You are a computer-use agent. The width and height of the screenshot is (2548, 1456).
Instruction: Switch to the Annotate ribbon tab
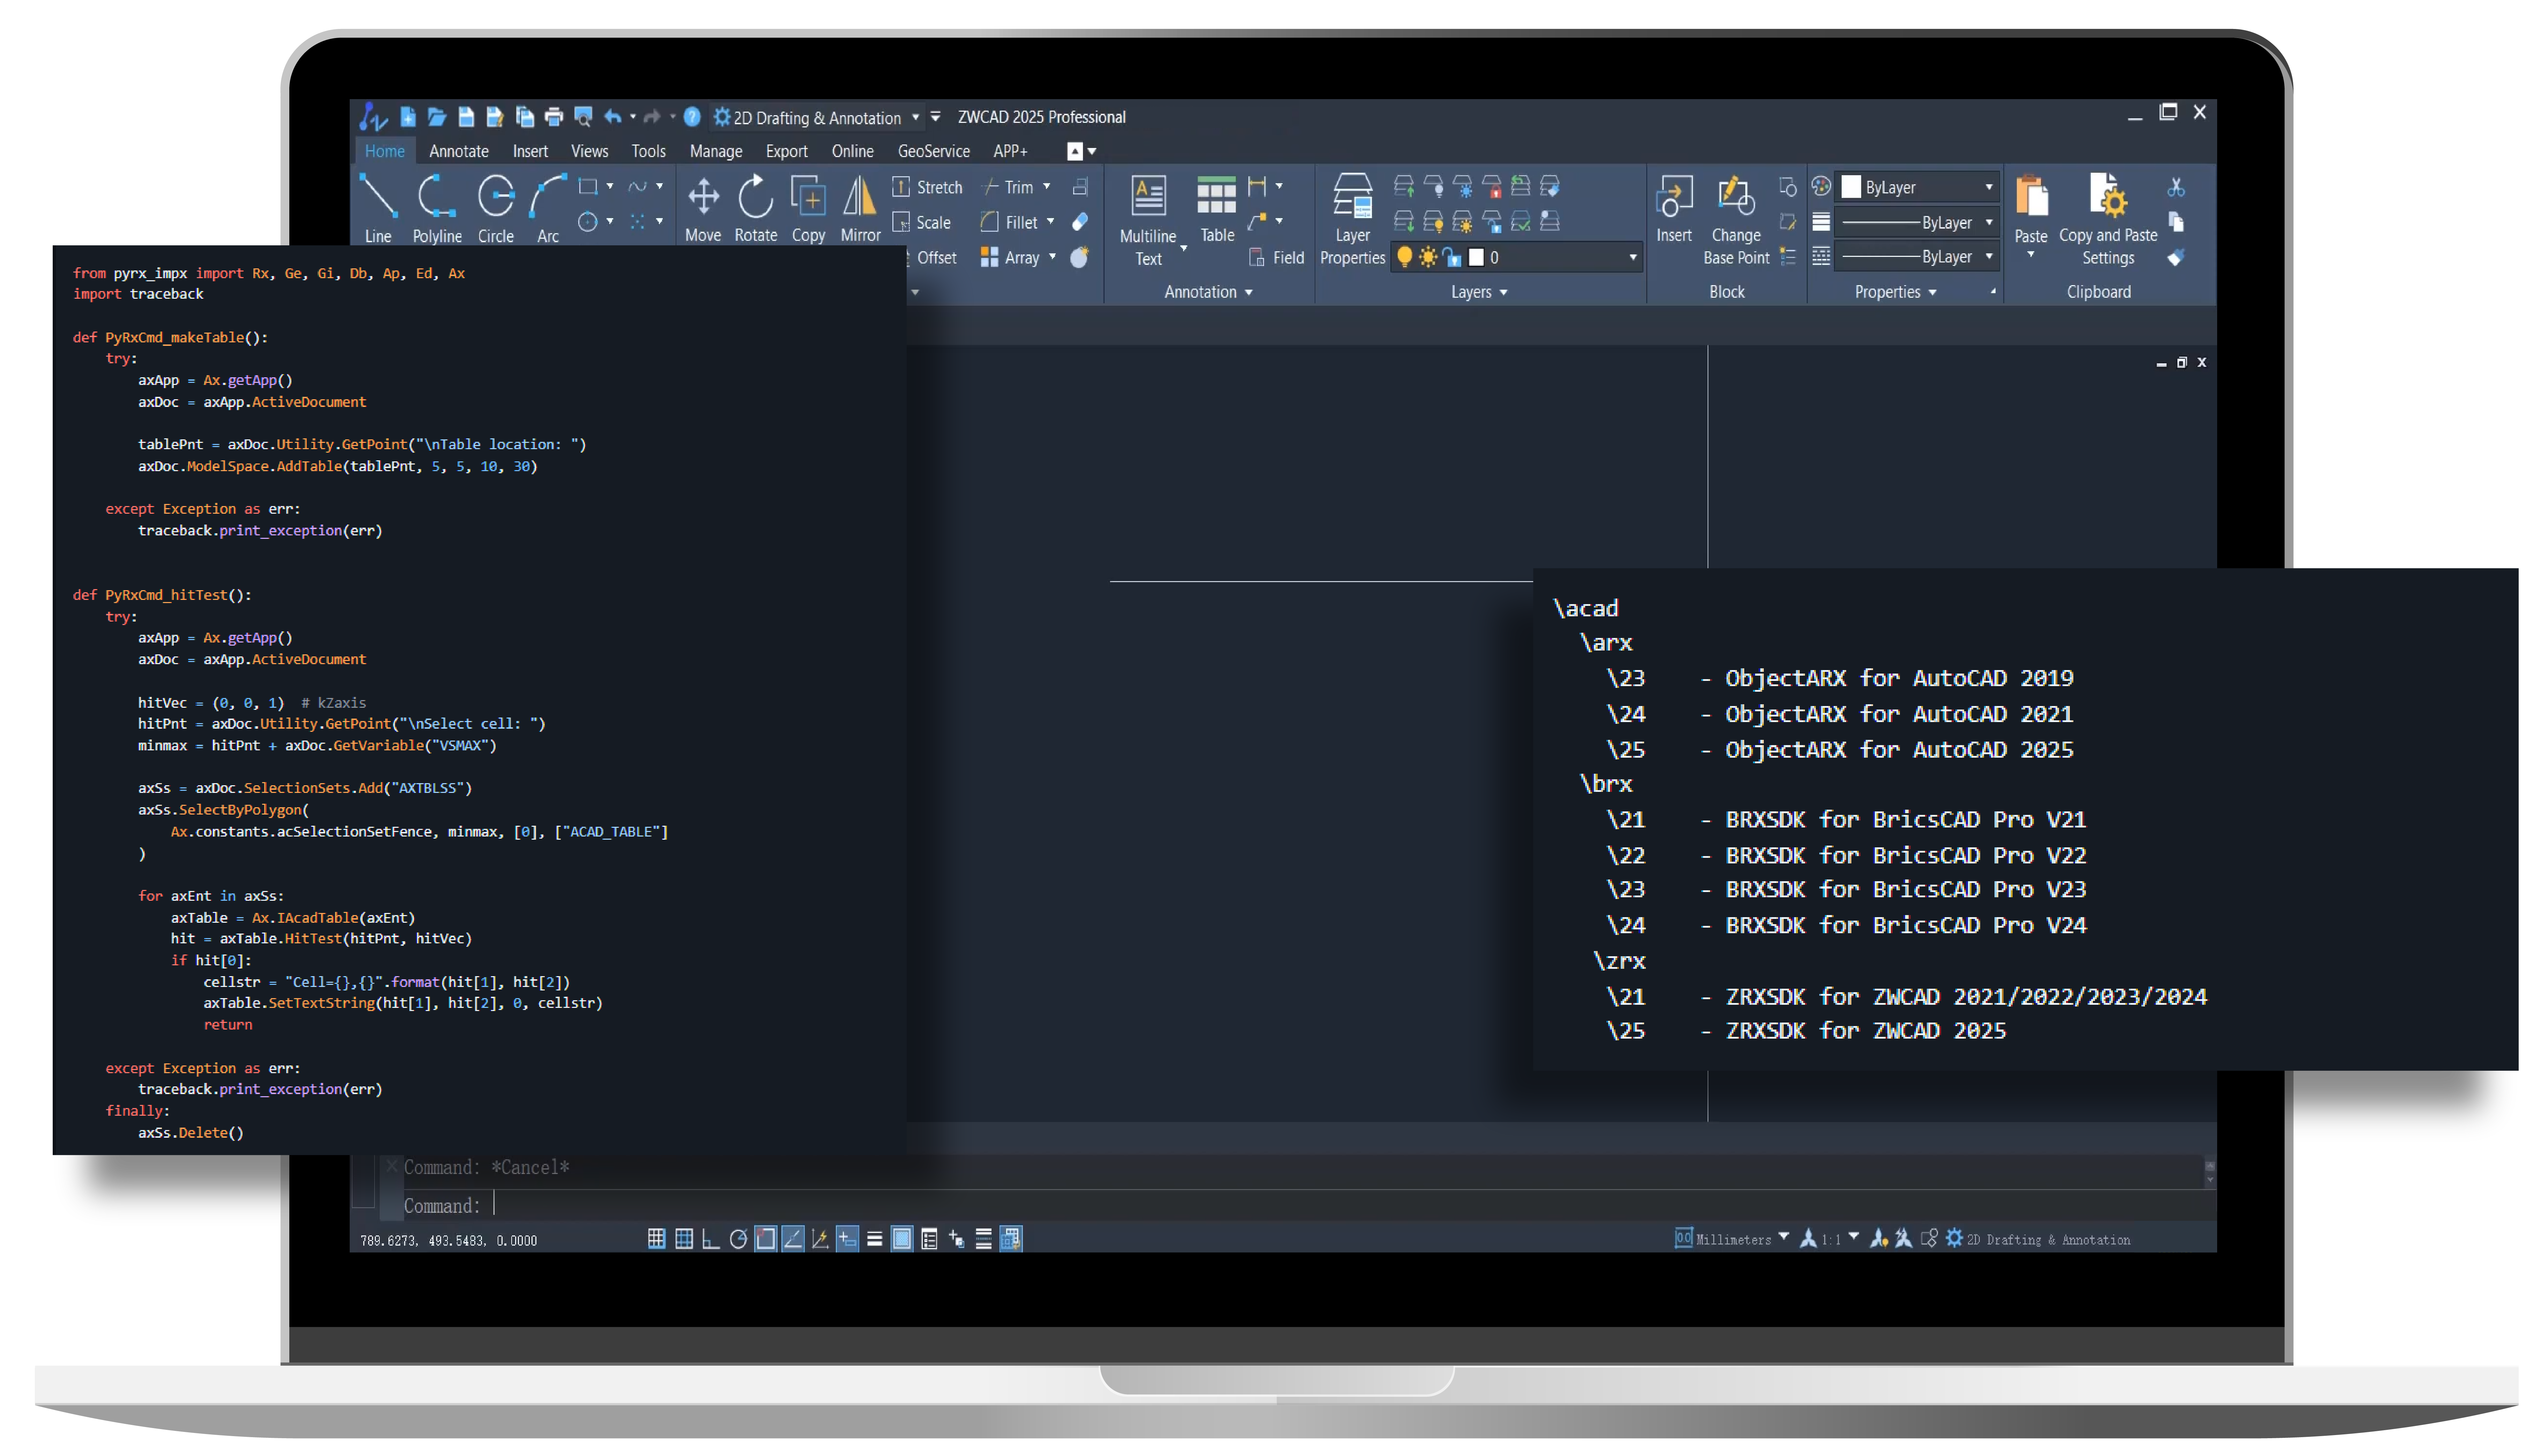coord(459,151)
